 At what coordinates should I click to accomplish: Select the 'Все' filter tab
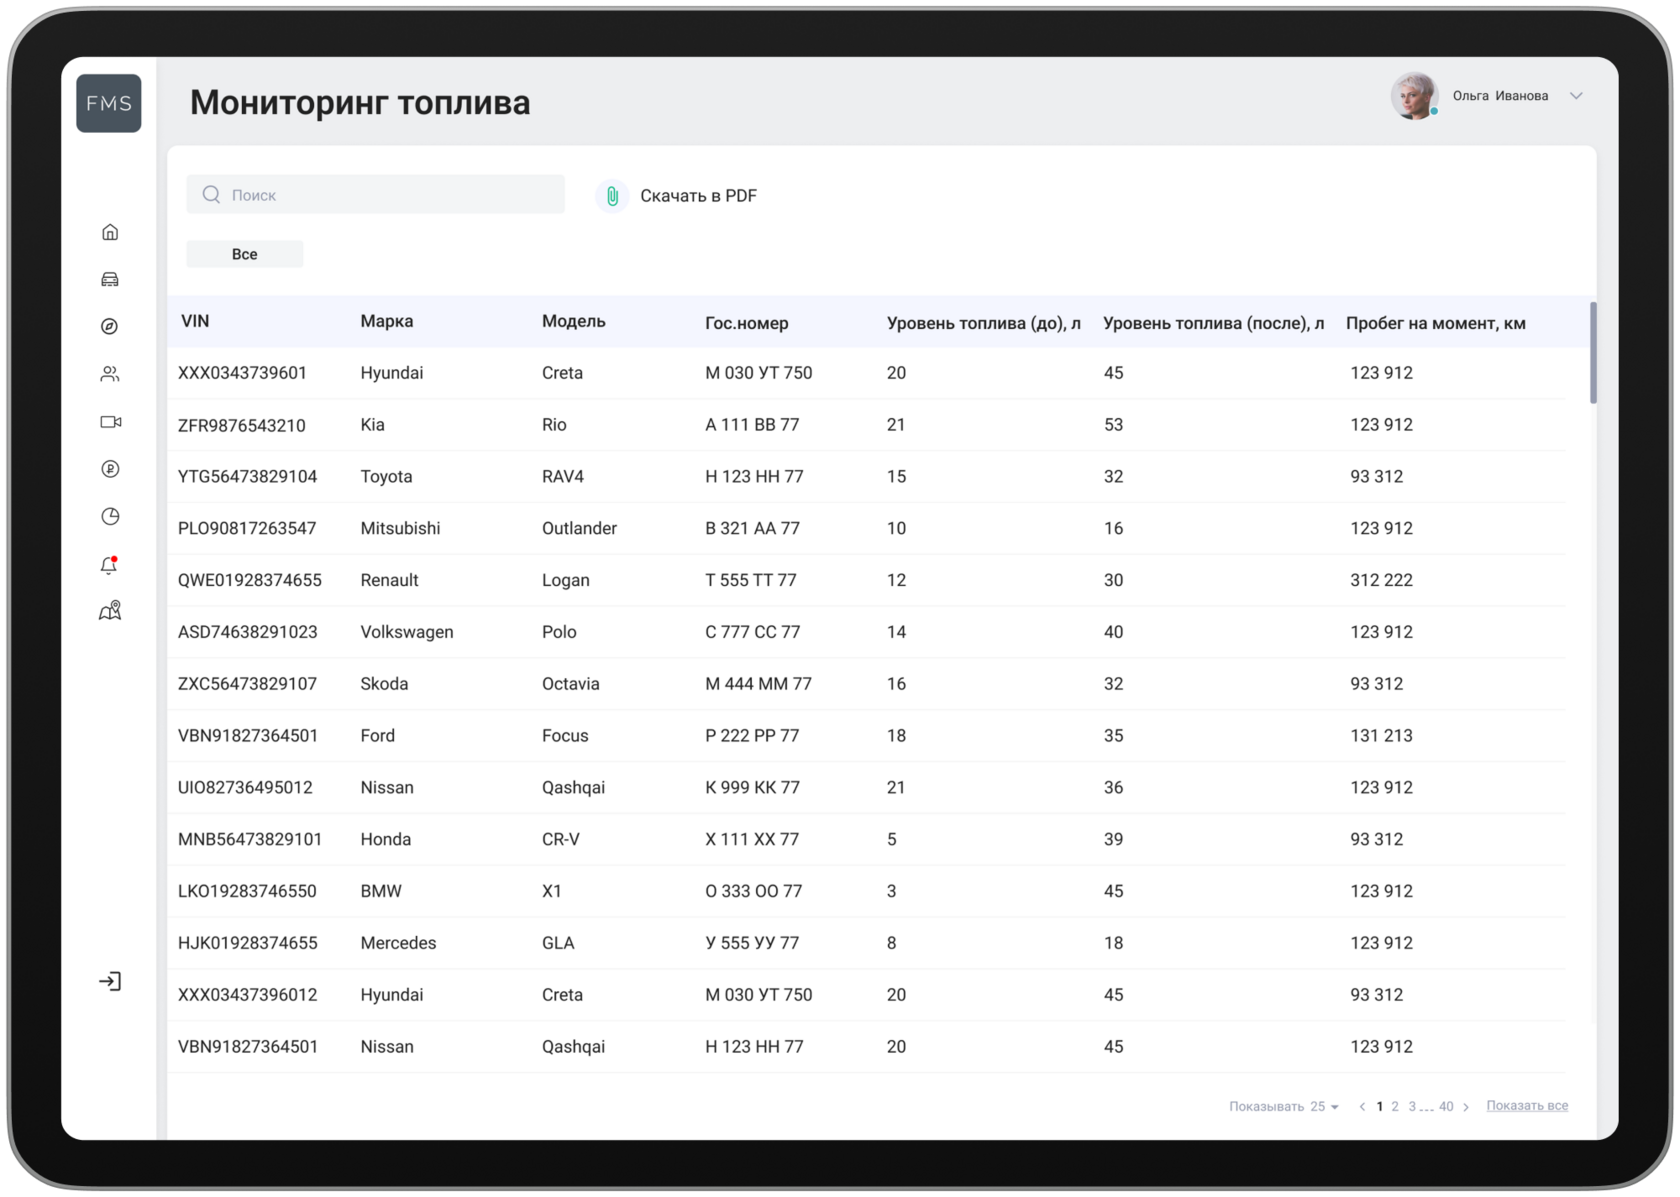point(245,254)
